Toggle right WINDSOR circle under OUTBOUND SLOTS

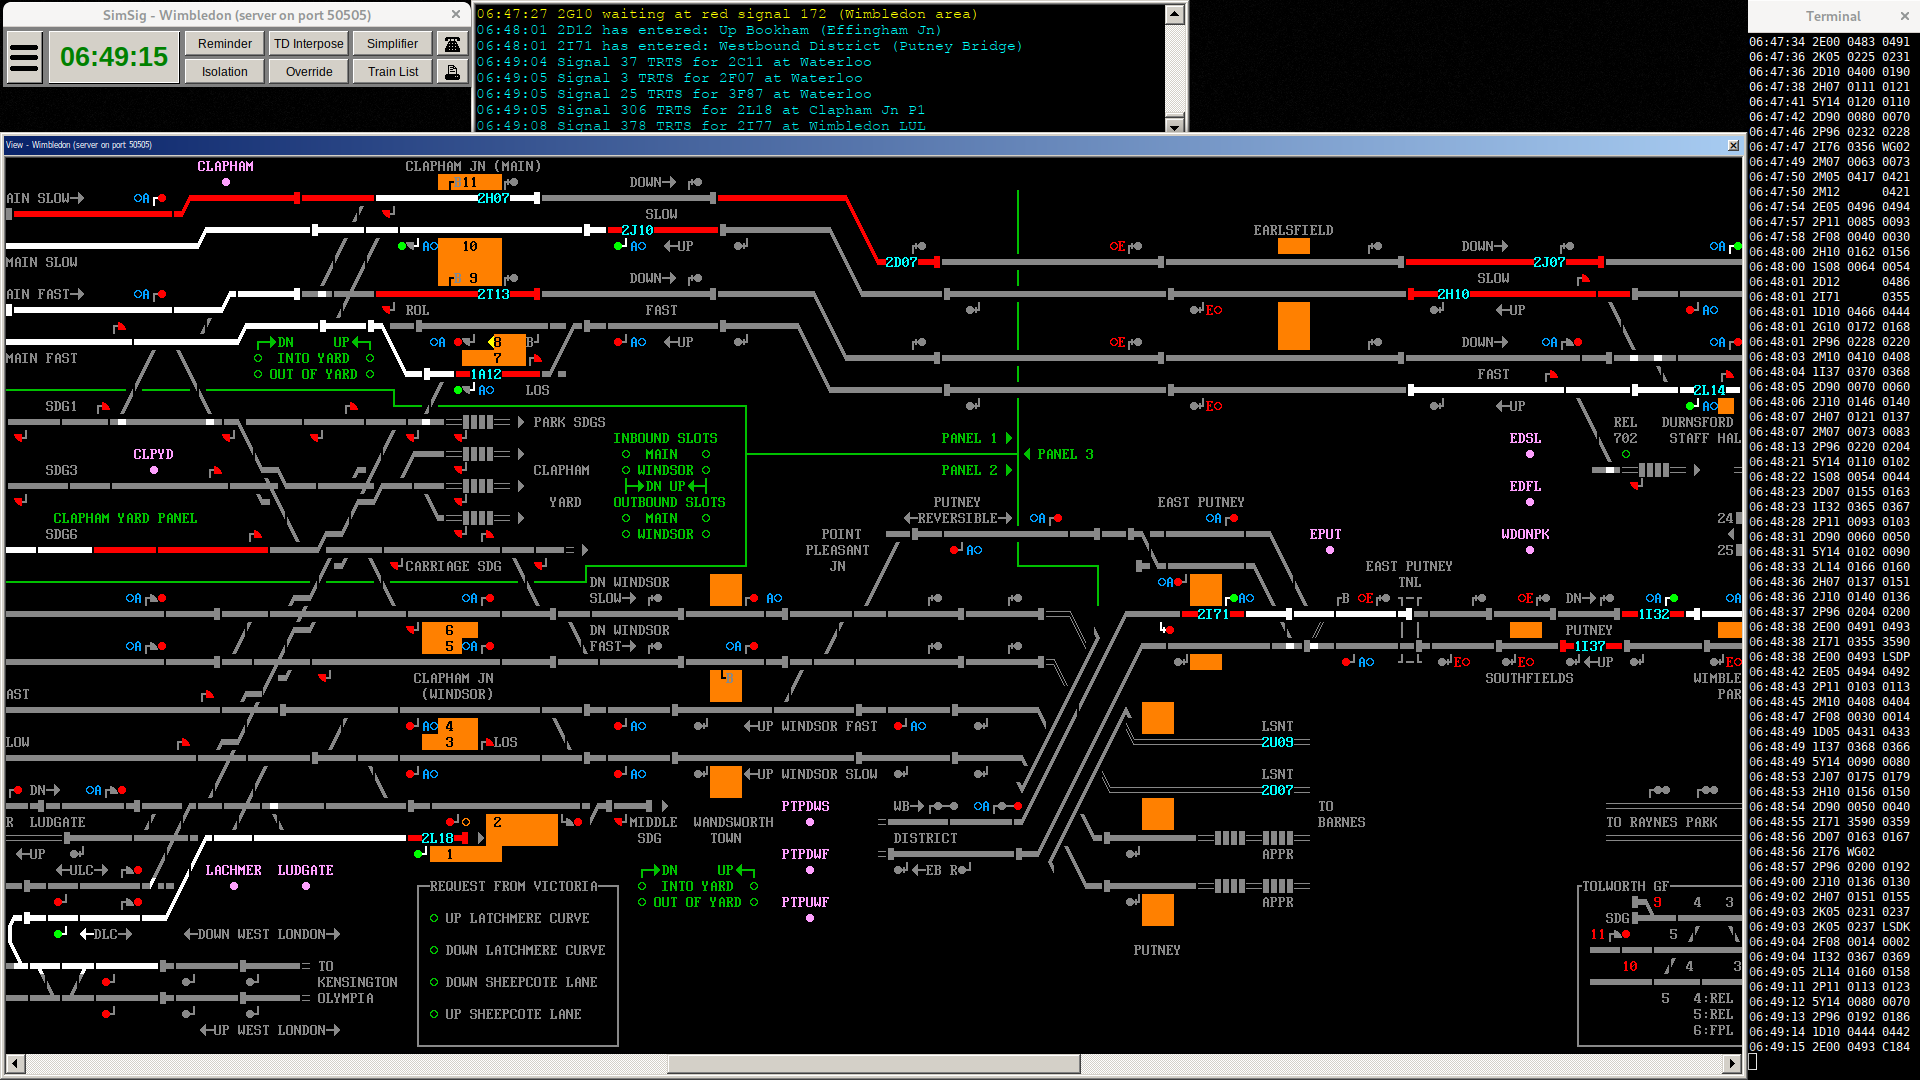[x=706, y=534]
